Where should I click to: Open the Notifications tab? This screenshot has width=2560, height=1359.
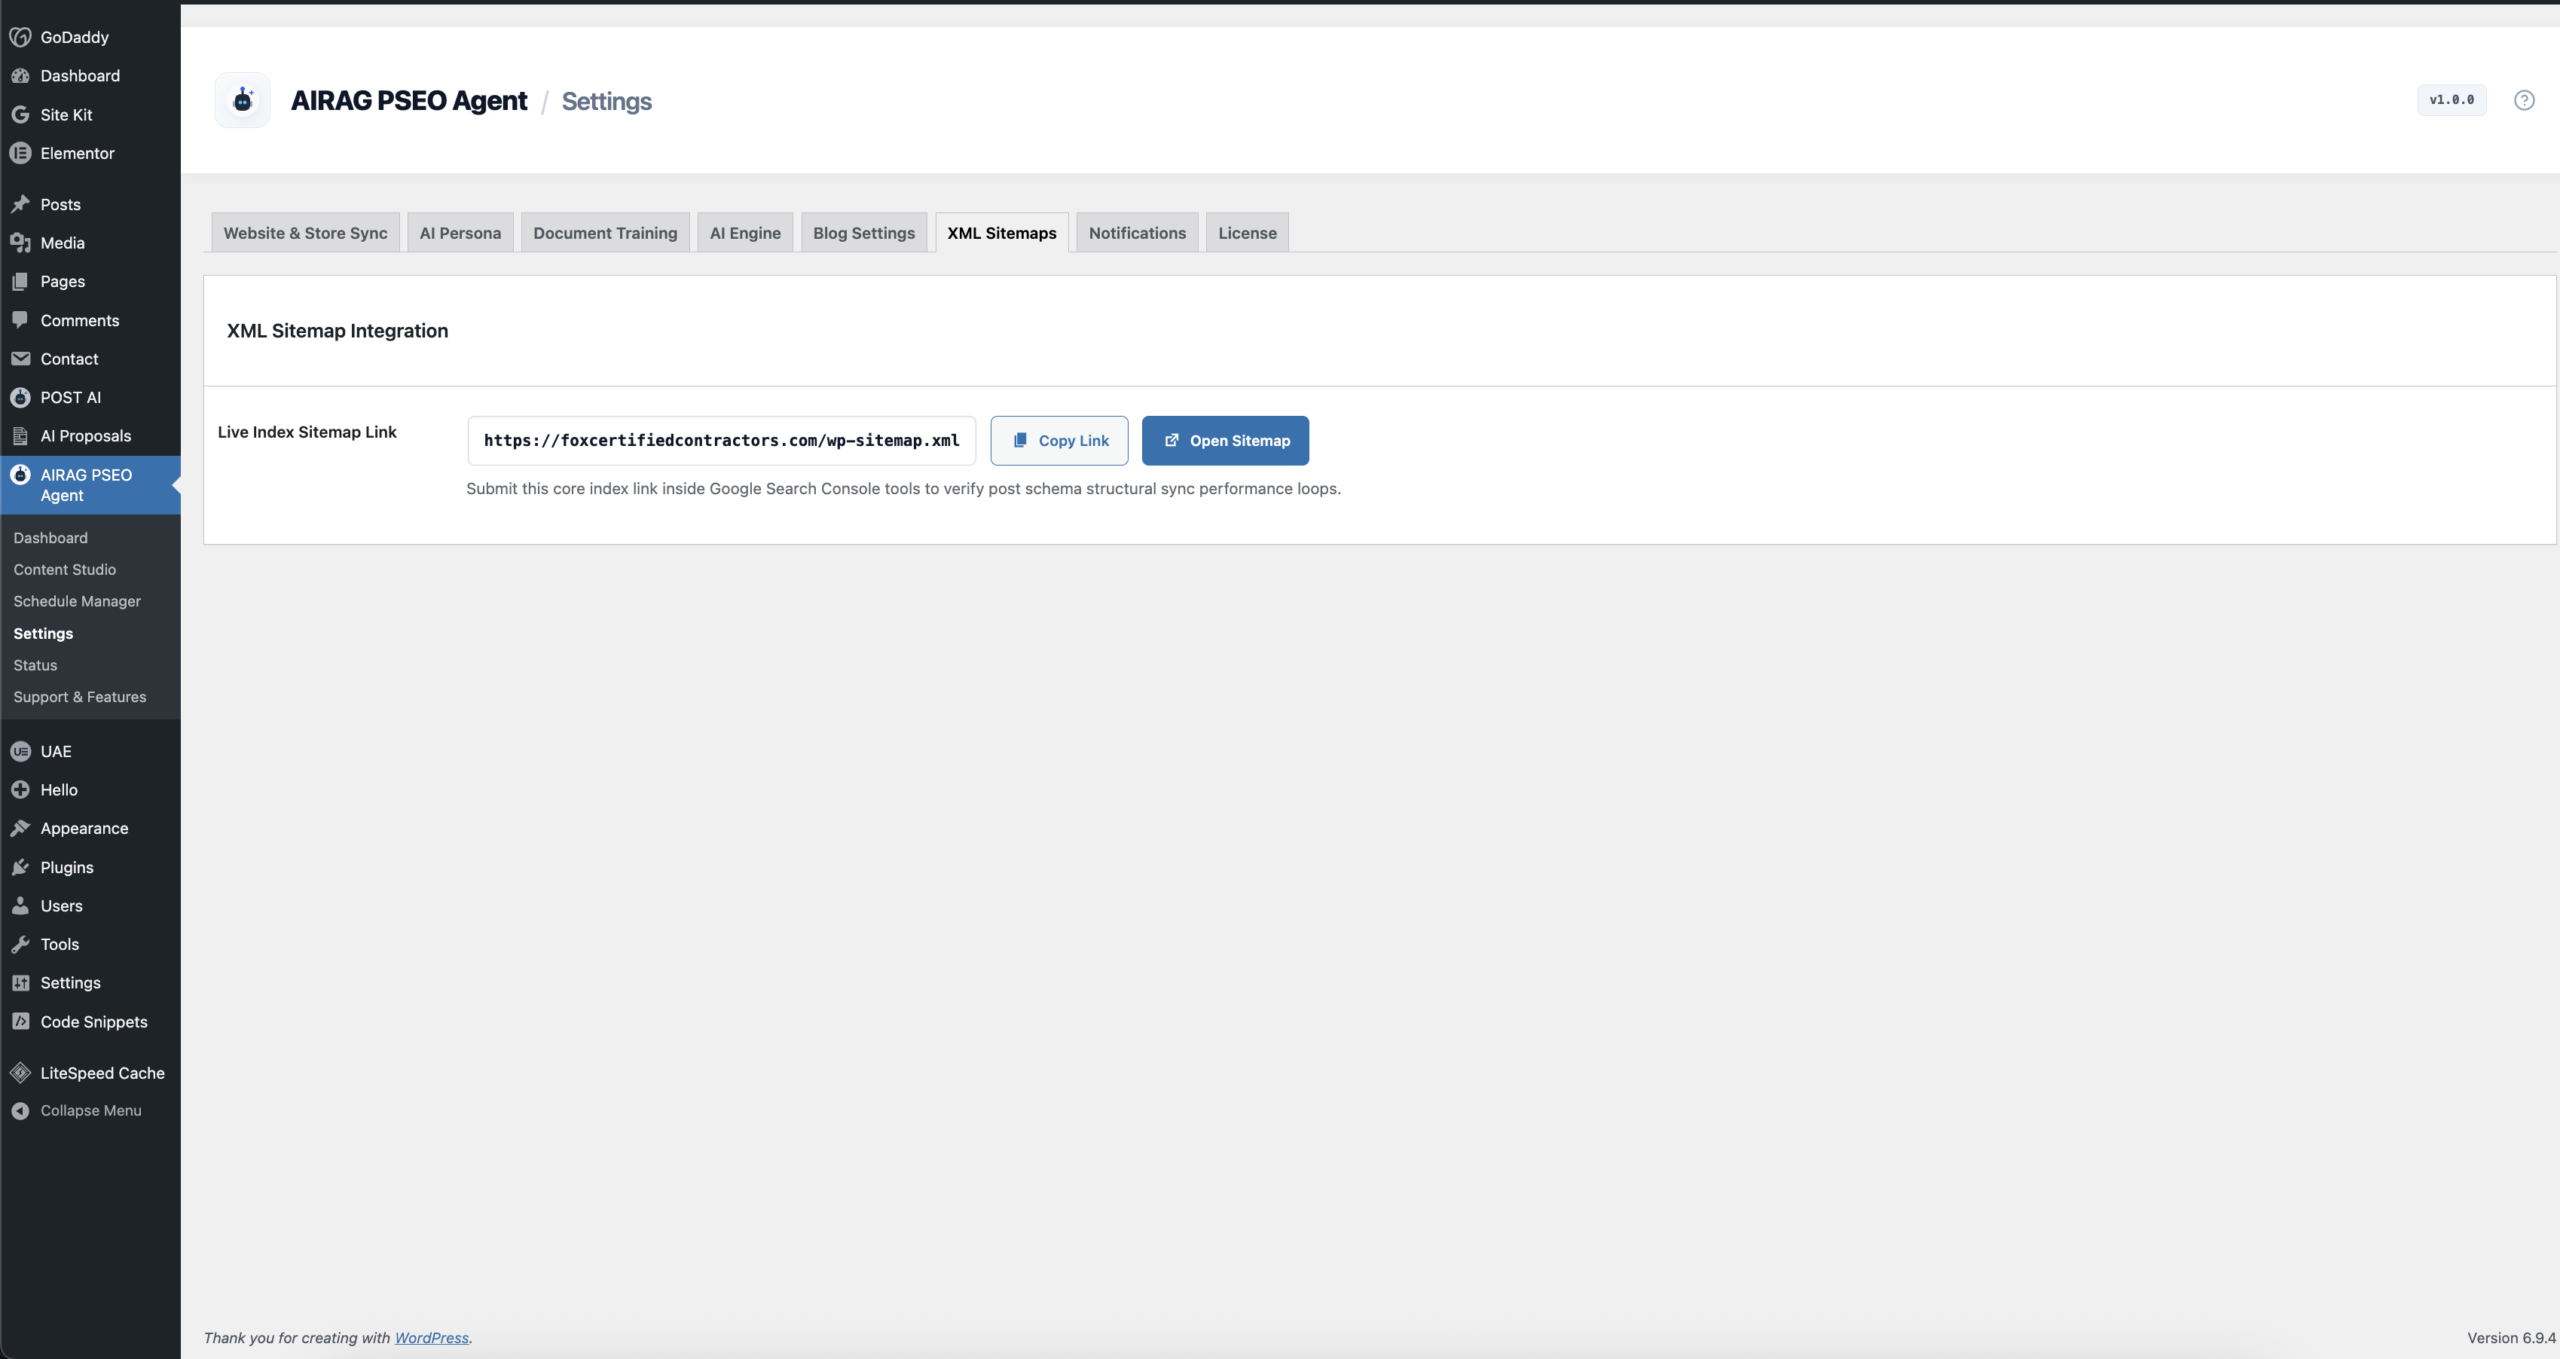point(1137,233)
